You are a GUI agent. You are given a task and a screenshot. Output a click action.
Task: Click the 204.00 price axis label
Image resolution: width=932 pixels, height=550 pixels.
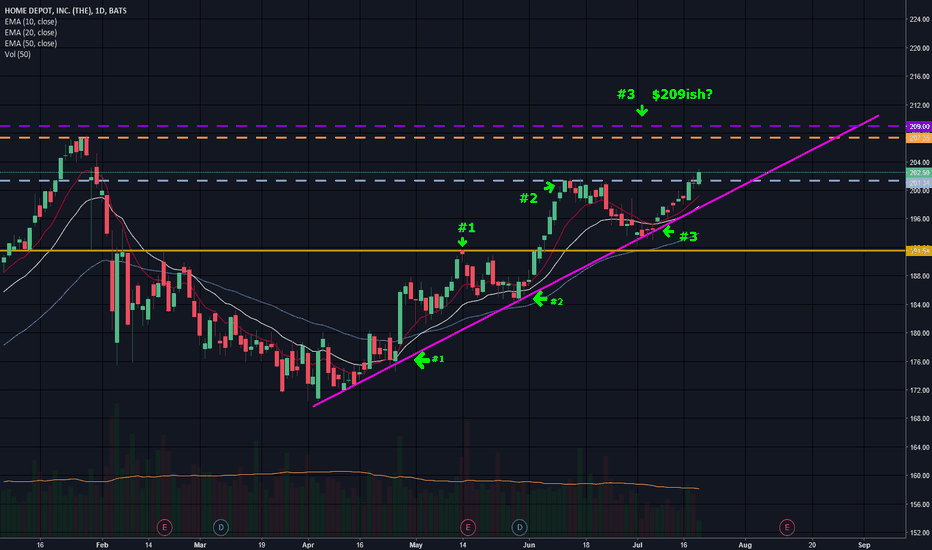[x=919, y=162]
